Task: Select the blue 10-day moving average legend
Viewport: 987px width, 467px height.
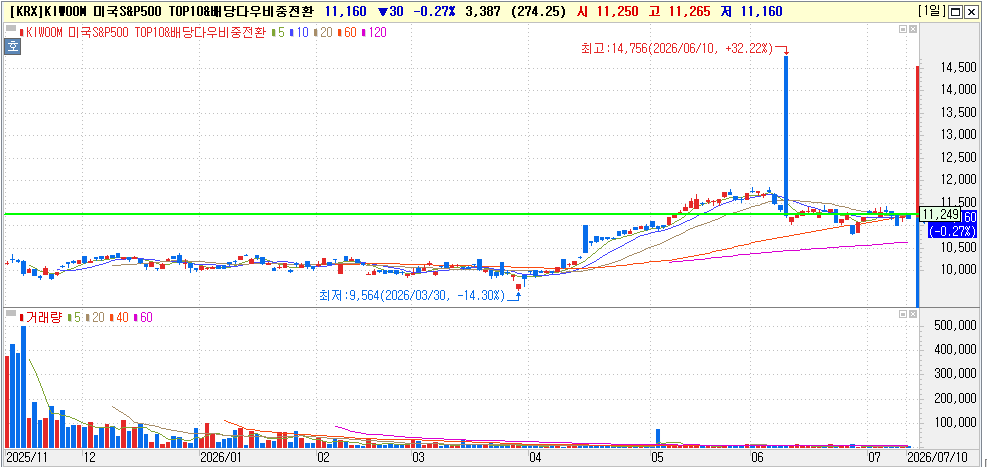Action: pos(298,32)
